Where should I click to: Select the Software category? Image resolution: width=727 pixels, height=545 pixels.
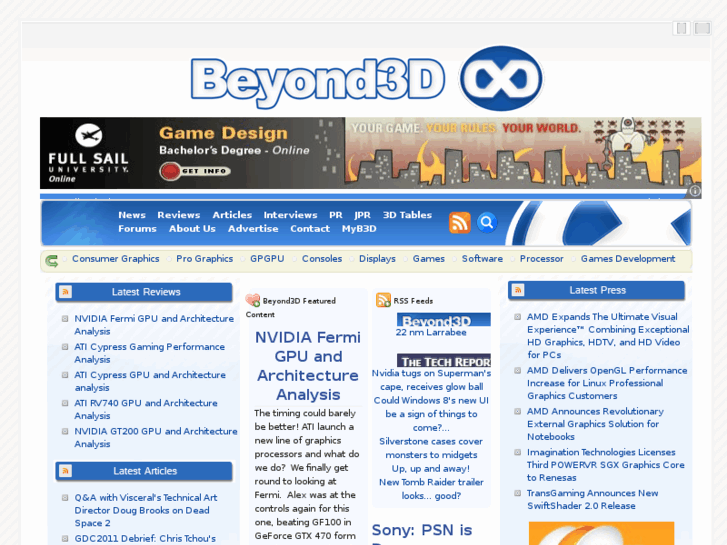(482, 259)
